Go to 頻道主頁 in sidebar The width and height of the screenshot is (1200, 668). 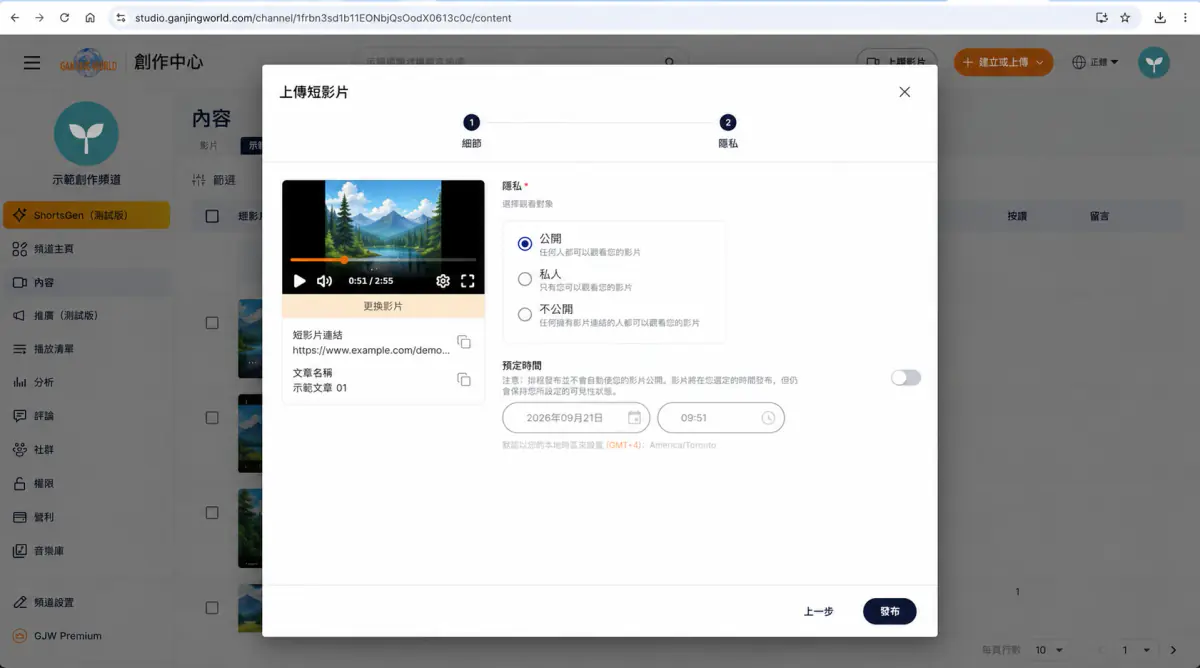pos(86,248)
